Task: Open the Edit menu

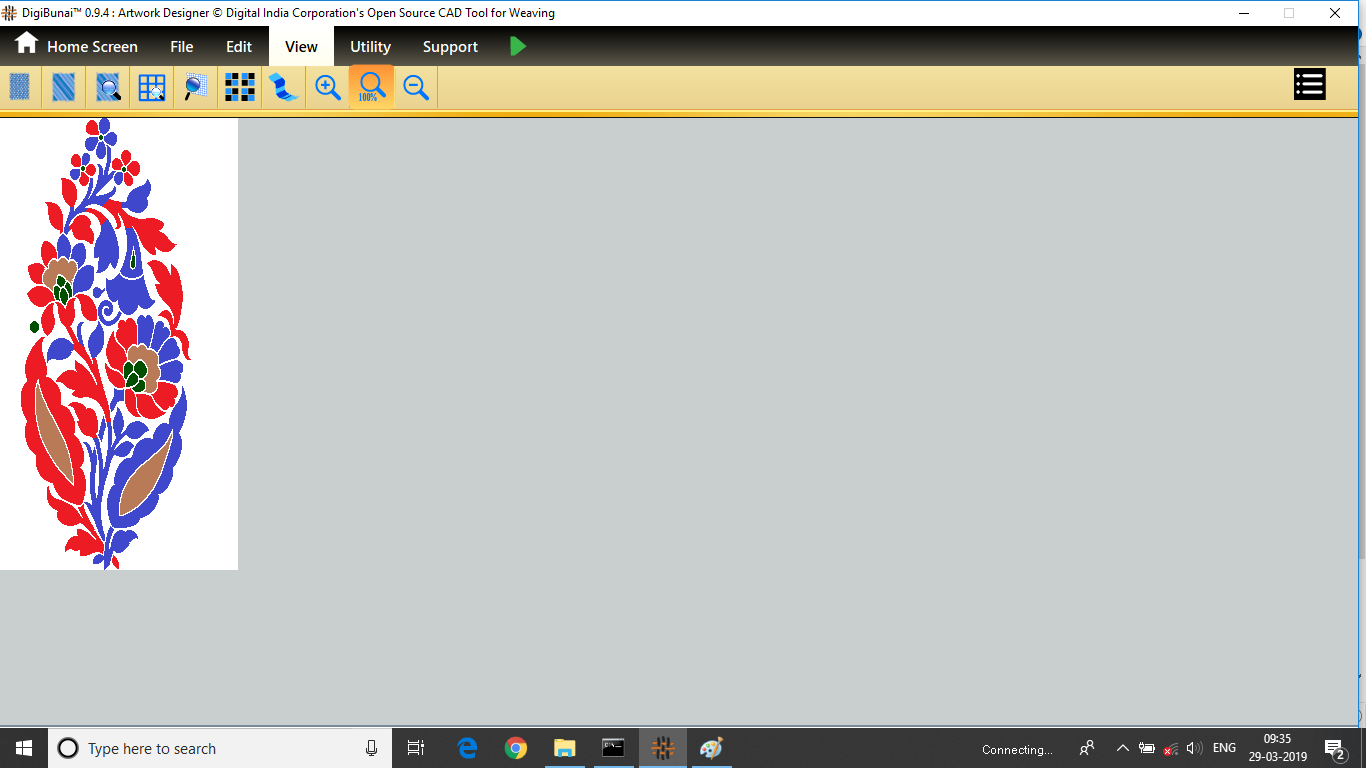Action: 239,46
